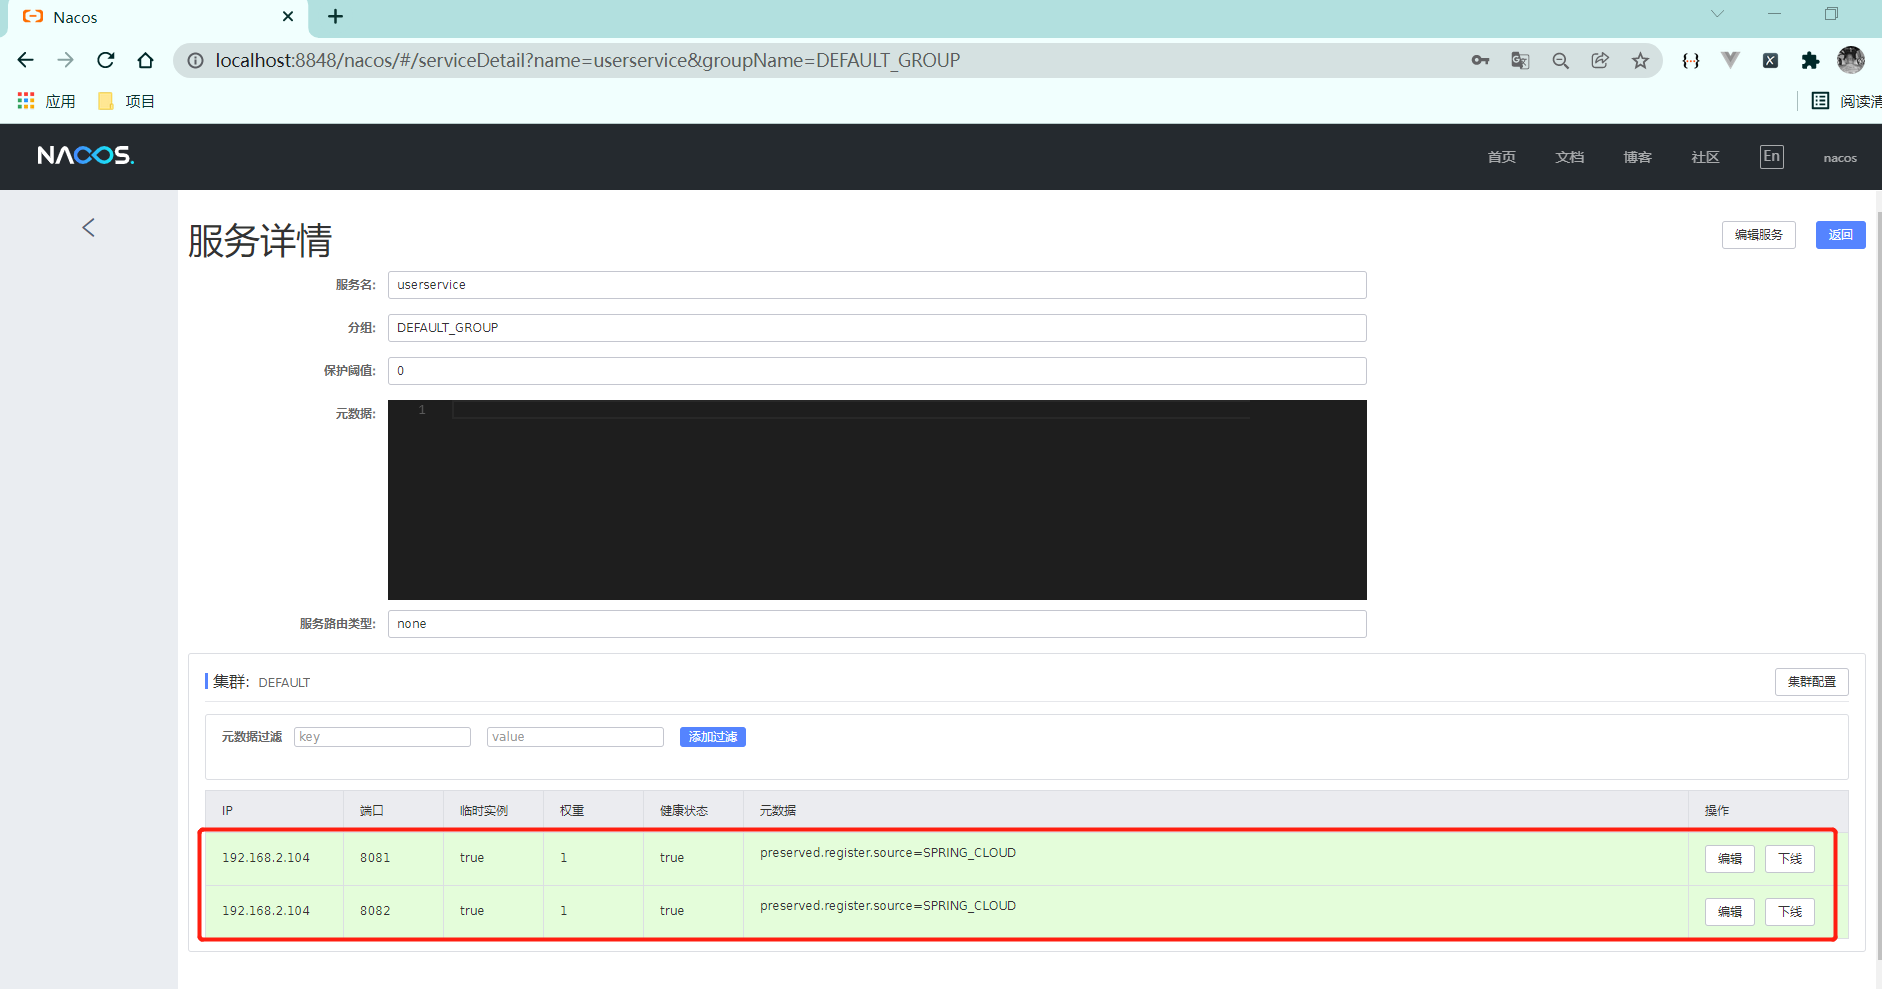Click the metadata text in the 8081 row
1882x989 pixels.
(888, 853)
